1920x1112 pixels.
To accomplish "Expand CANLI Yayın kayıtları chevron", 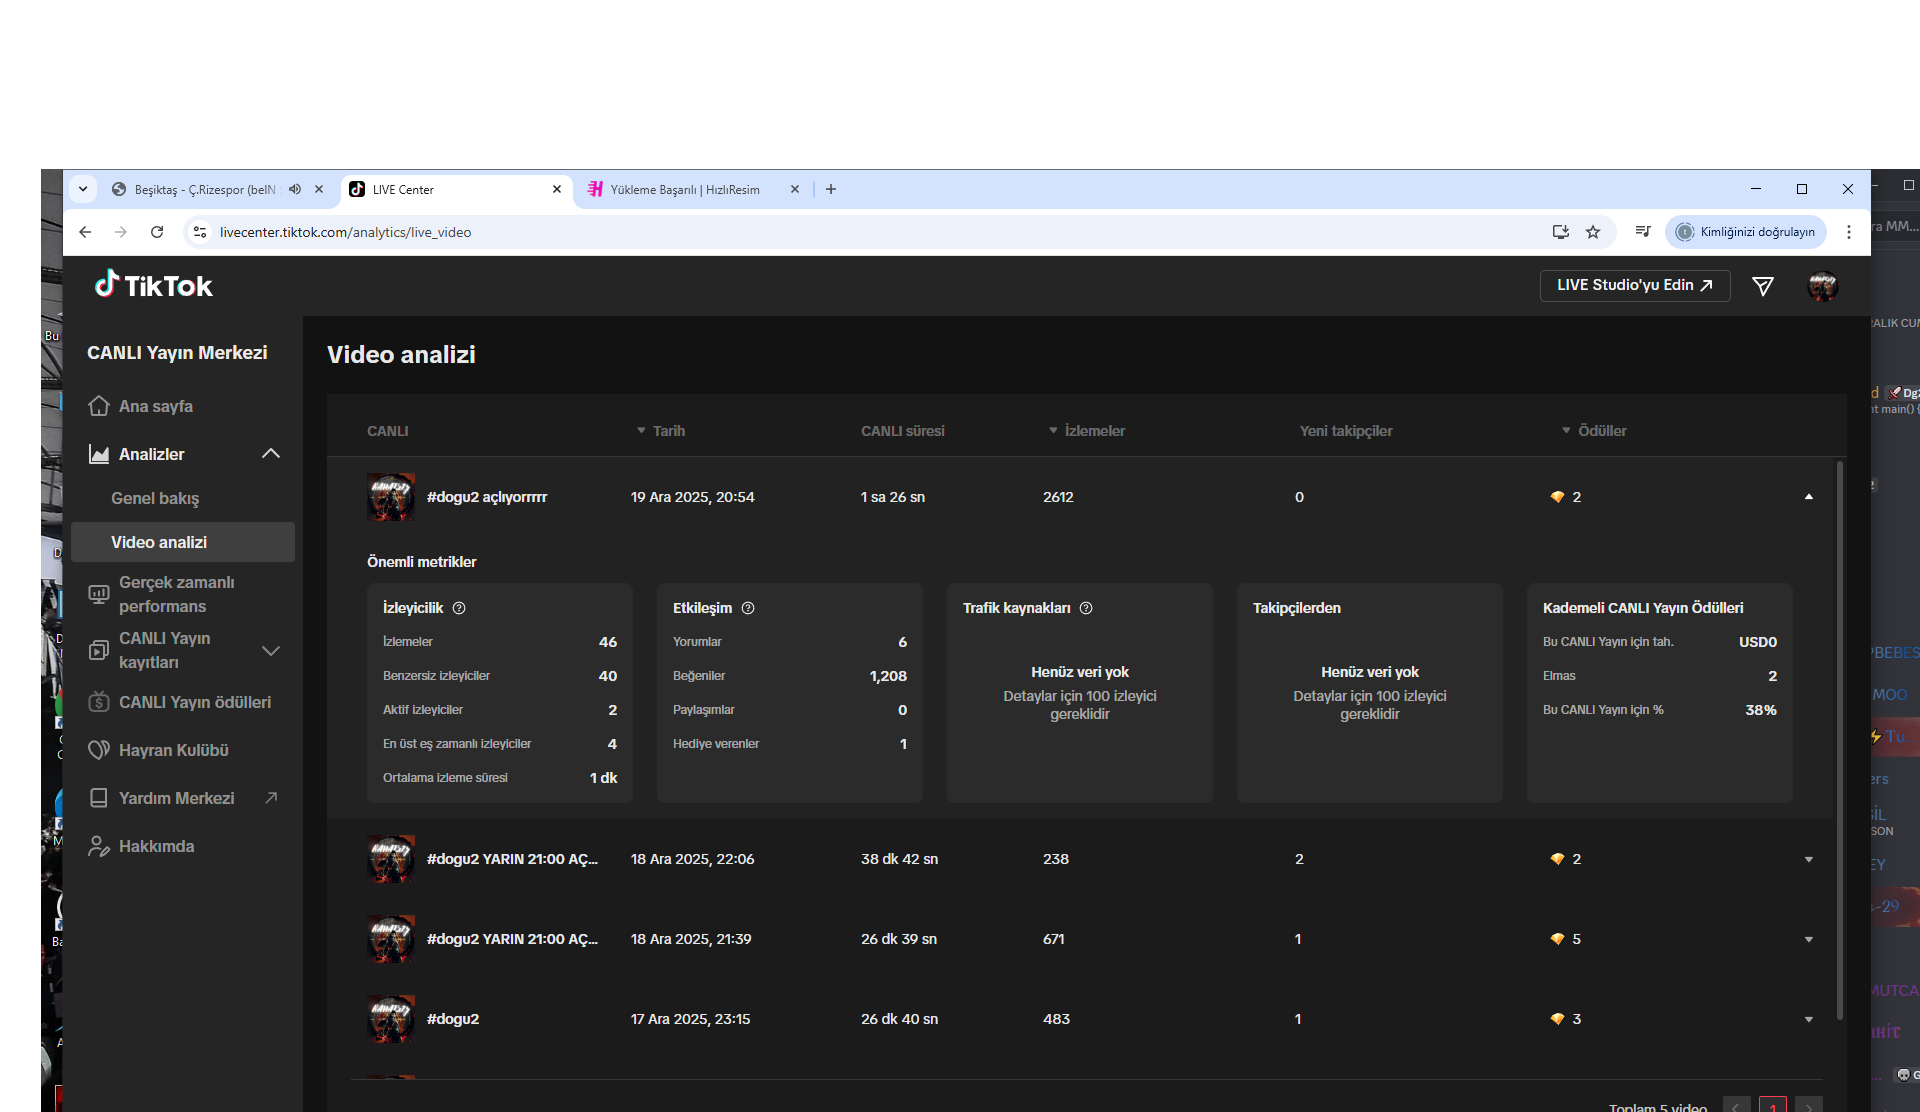I will tap(271, 650).
